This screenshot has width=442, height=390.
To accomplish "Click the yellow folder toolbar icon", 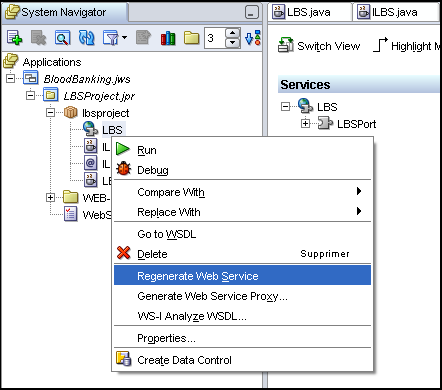I will (x=192, y=38).
